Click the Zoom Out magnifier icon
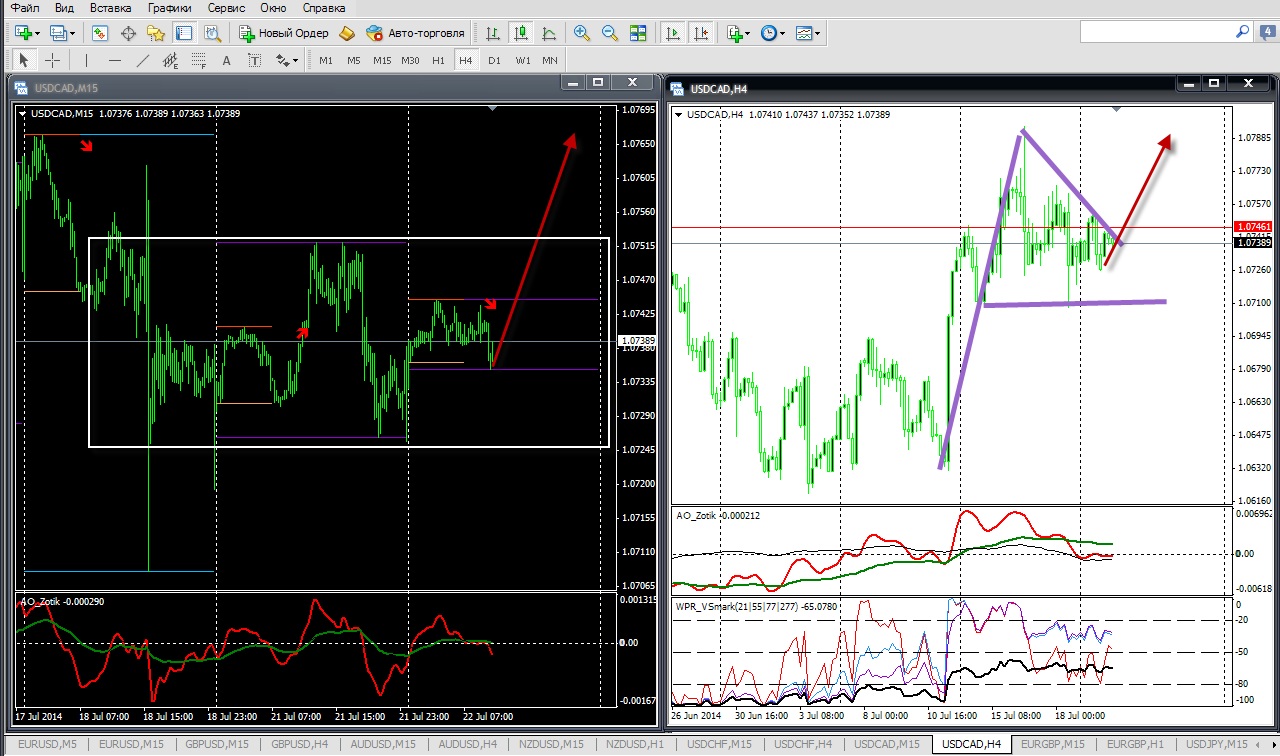 point(610,33)
